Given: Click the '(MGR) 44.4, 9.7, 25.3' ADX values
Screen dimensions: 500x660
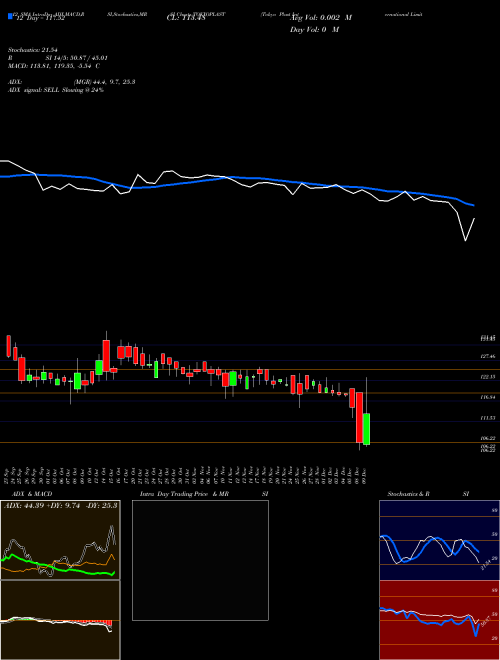Looking at the screenshot, I should [x=104, y=82].
